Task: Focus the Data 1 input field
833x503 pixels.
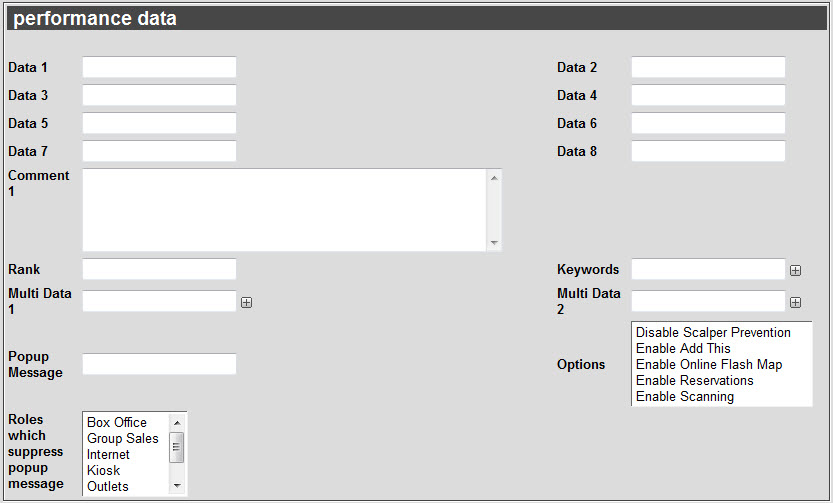Action: 159,67
